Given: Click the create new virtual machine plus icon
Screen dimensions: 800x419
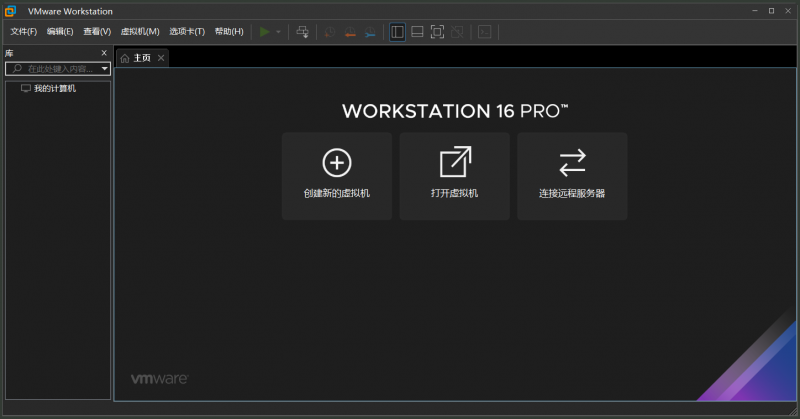Looking at the screenshot, I should [337, 163].
